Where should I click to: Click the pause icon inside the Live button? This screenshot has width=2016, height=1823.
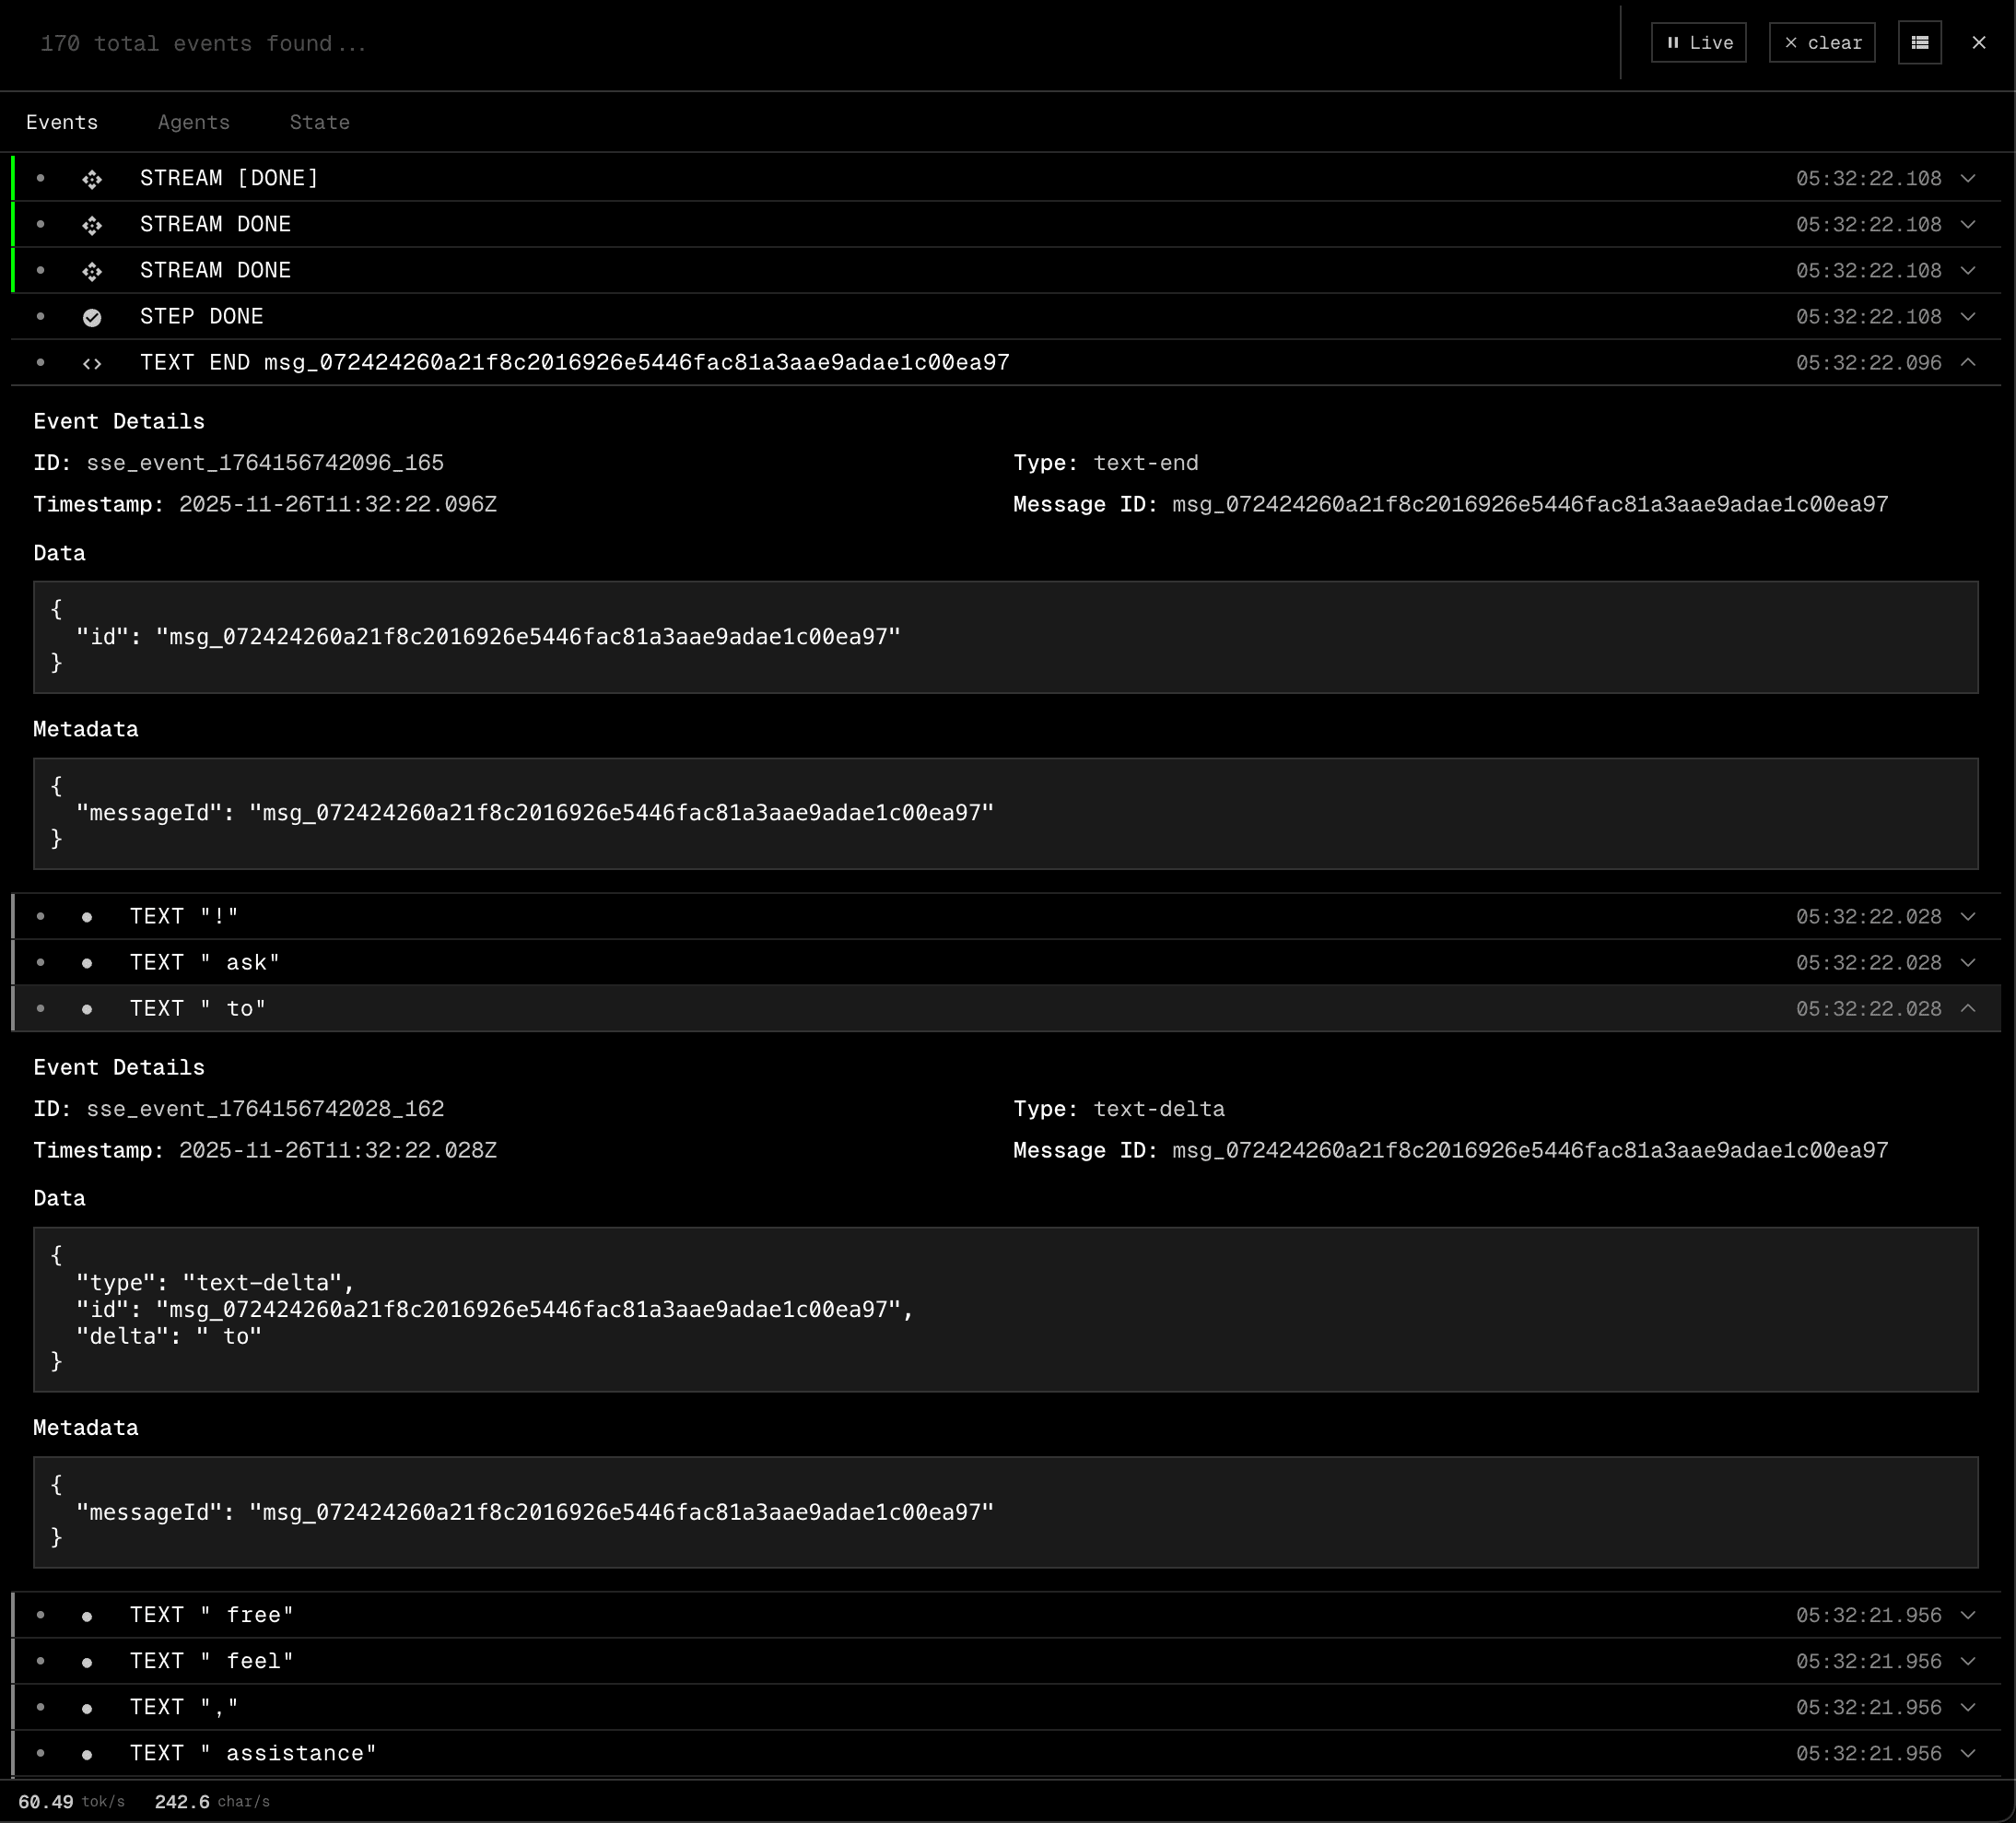[1672, 42]
